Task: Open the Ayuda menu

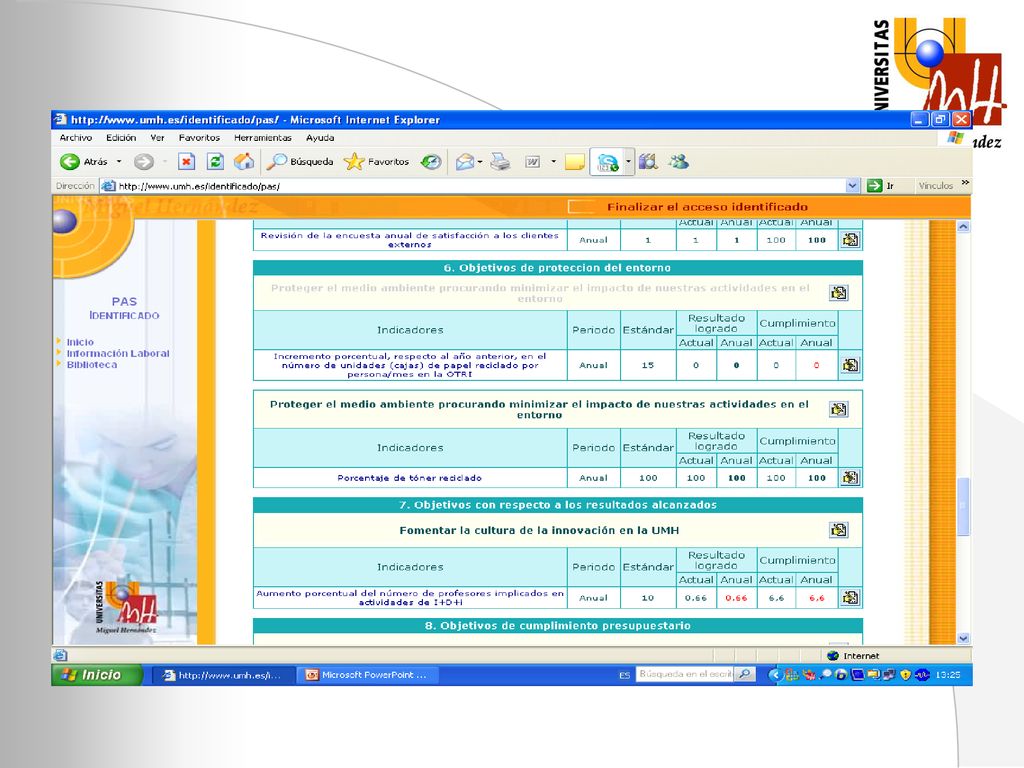Action: point(320,138)
